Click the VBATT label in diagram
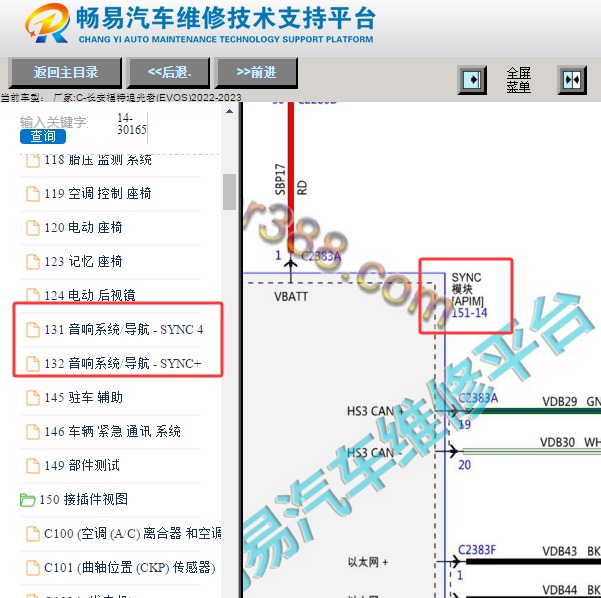 coord(291,297)
